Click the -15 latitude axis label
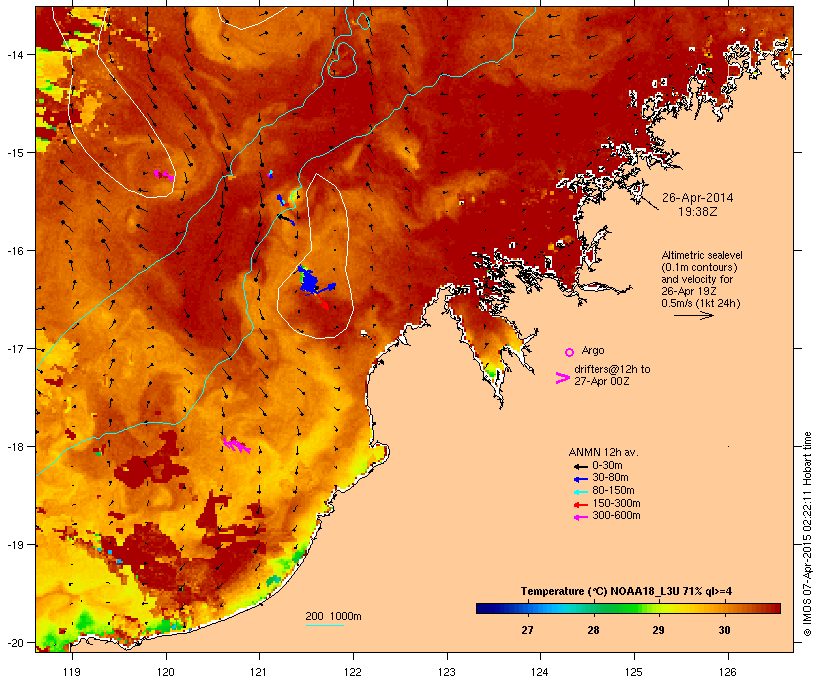This screenshot has width=820, height=680. click(x=14, y=153)
